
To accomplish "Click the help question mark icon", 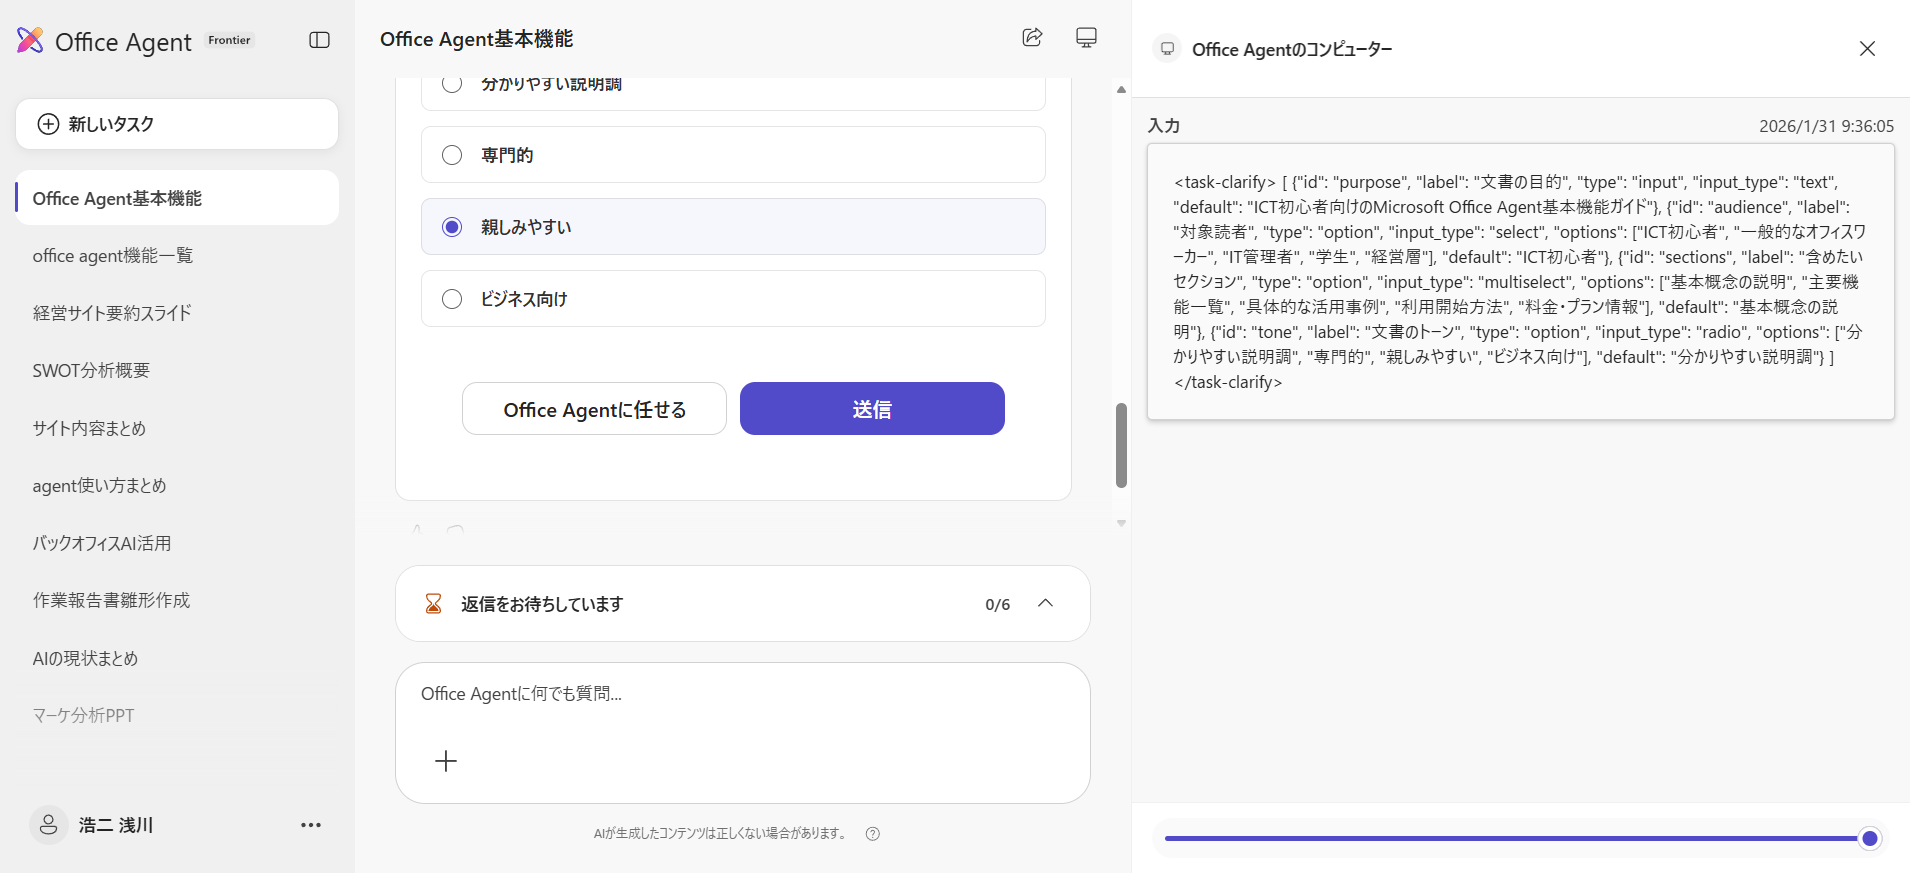I will pyautogui.click(x=873, y=834).
